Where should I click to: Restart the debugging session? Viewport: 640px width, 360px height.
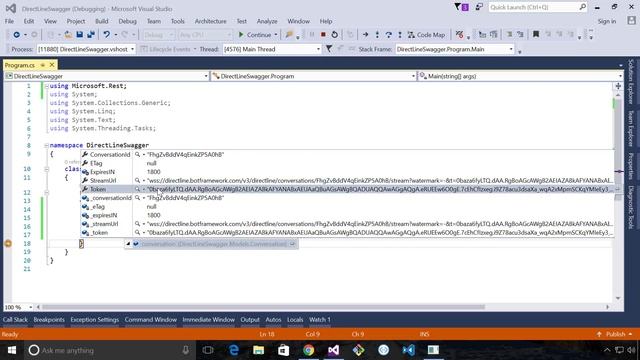[x=335, y=35]
